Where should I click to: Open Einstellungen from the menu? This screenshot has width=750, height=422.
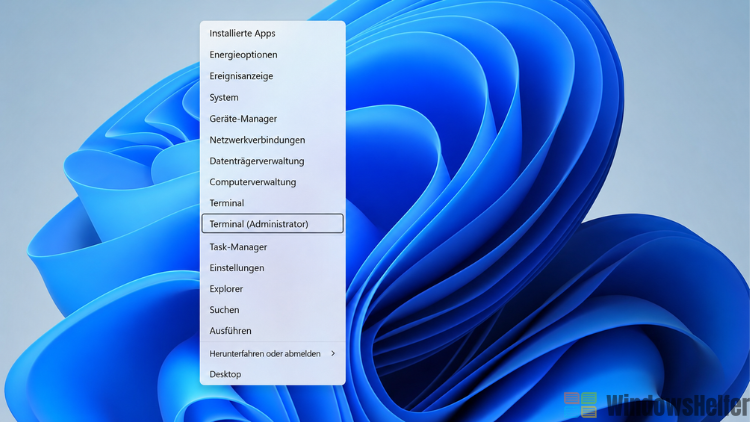coord(273,268)
